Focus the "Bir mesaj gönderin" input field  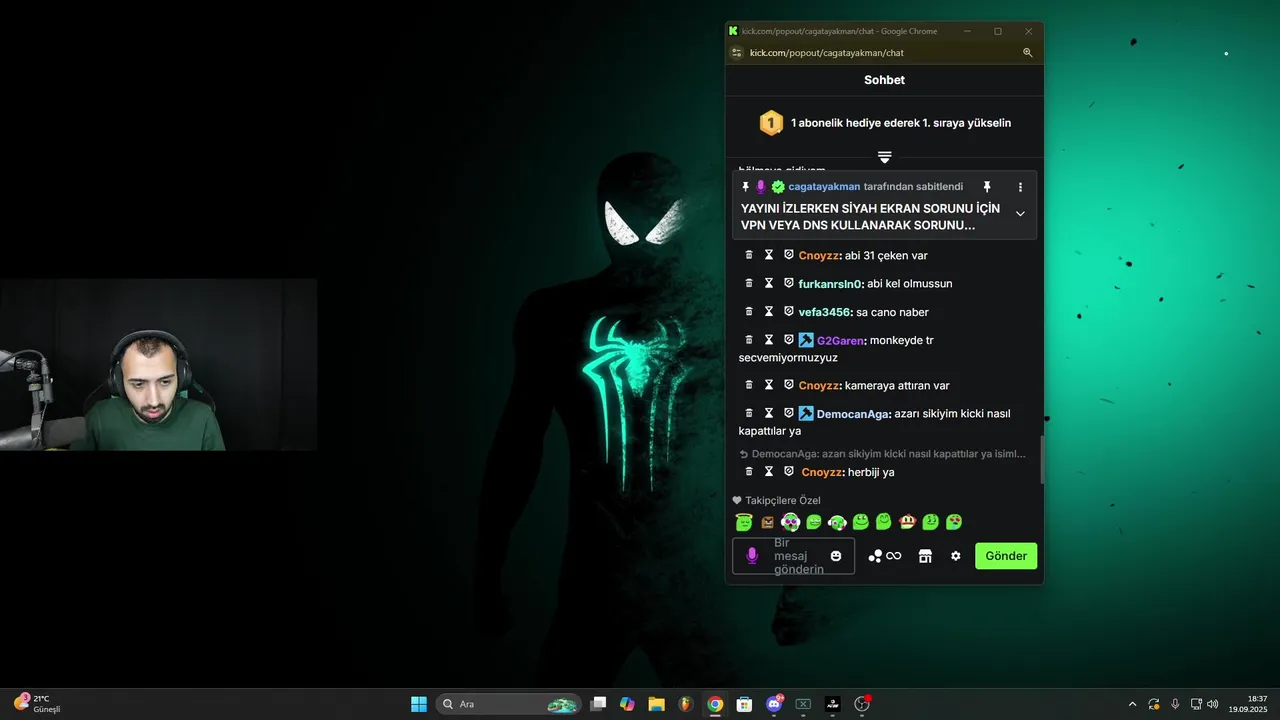tap(793, 556)
